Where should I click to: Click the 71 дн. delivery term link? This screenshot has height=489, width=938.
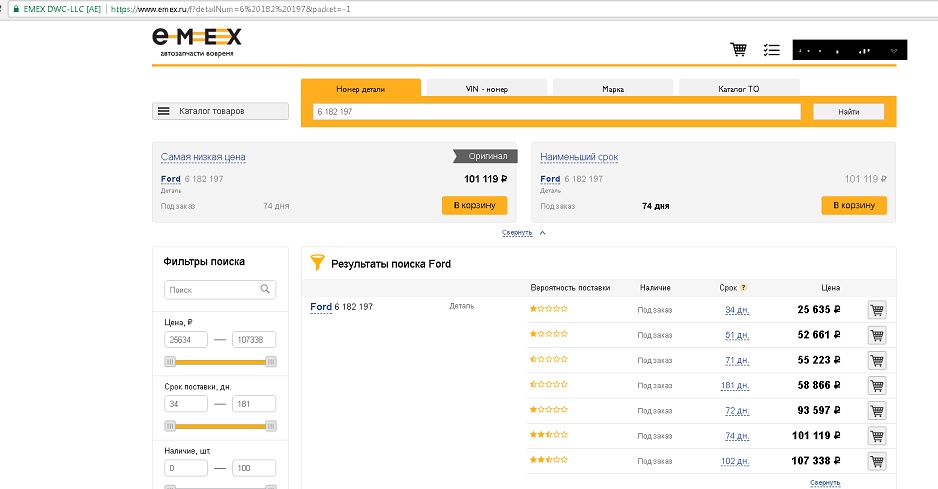coord(737,360)
